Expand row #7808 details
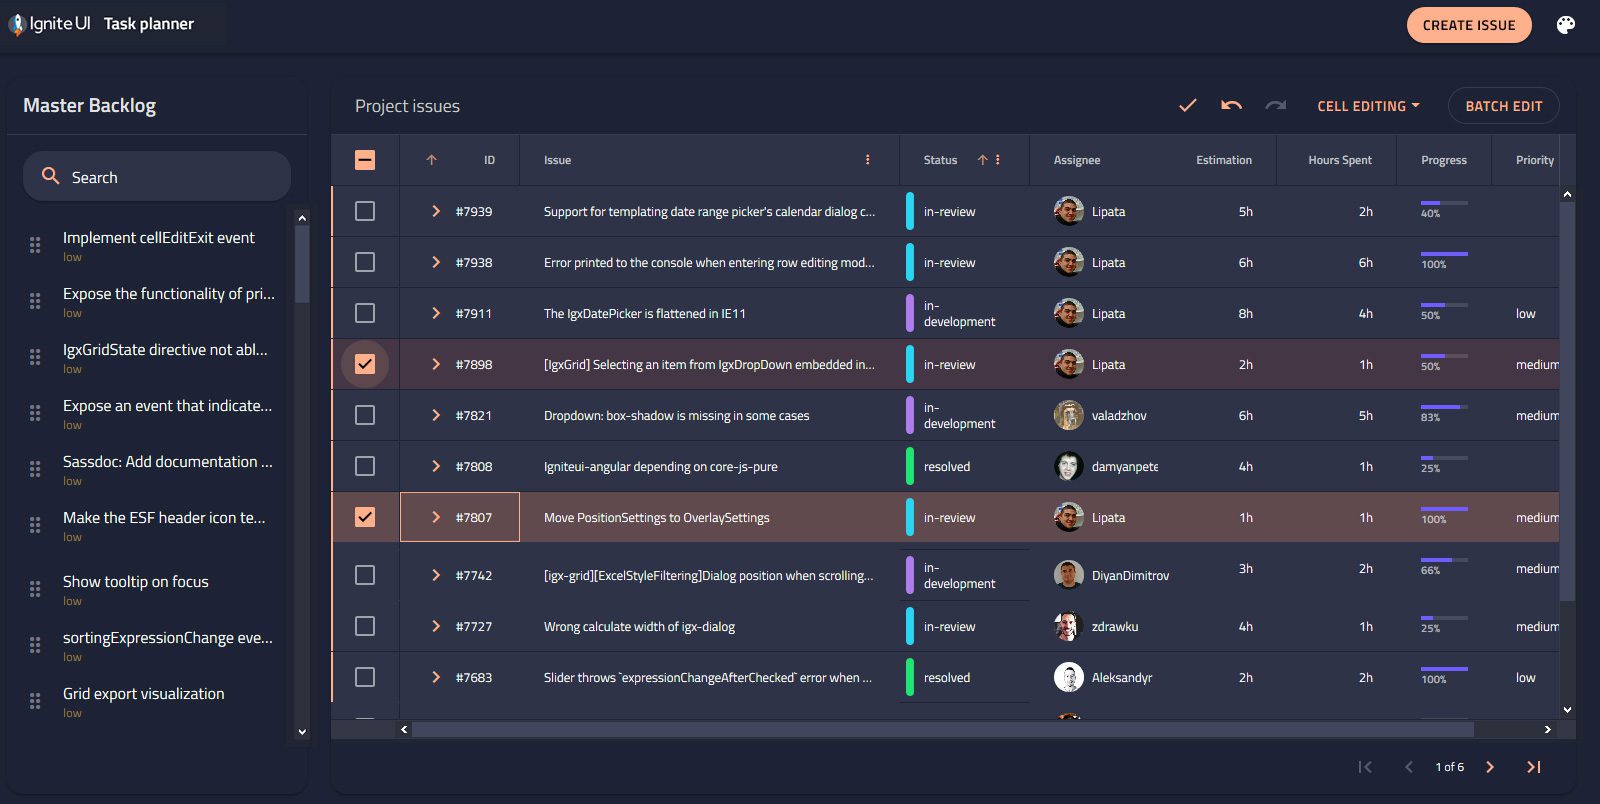The height and width of the screenshot is (804, 1600). (x=436, y=466)
